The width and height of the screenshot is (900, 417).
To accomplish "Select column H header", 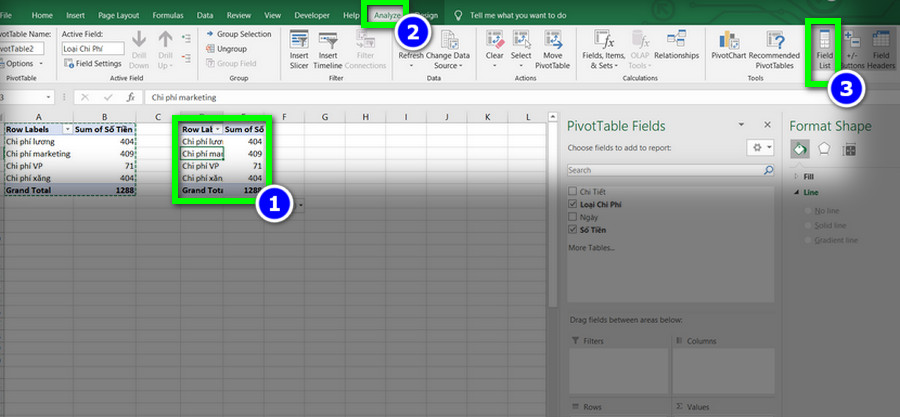I will pyautogui.click(x=366, y=117).
